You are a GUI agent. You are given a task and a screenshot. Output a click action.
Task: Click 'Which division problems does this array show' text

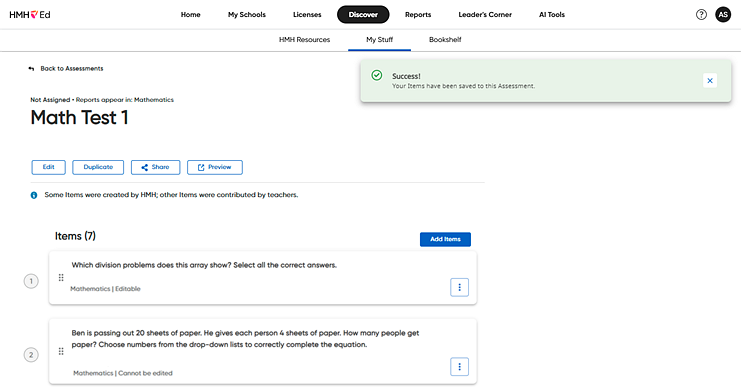[x=204, y=265]
